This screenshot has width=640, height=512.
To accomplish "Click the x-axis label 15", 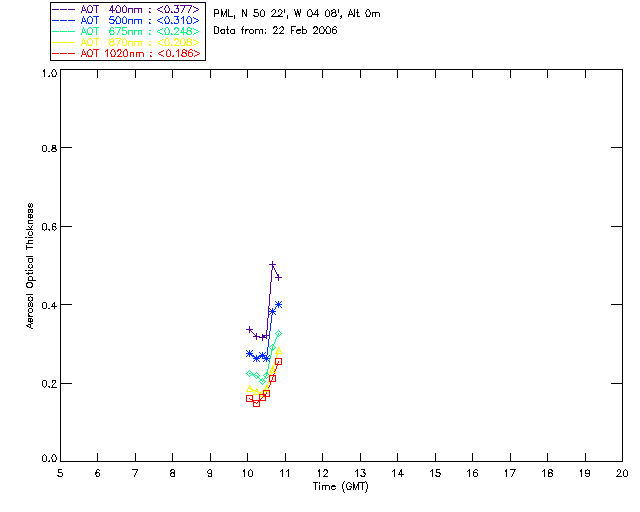I will 435,474.
